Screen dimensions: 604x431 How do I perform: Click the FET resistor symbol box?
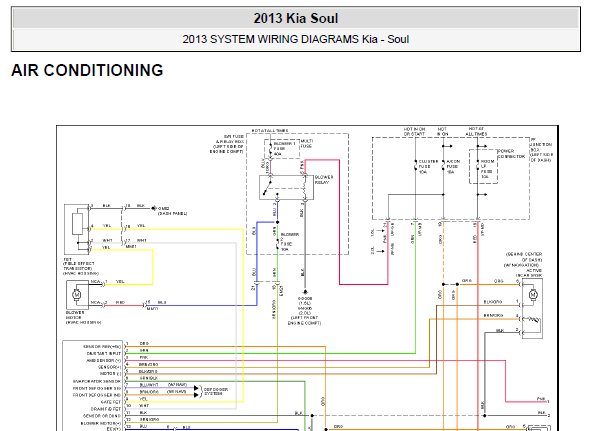77,224
